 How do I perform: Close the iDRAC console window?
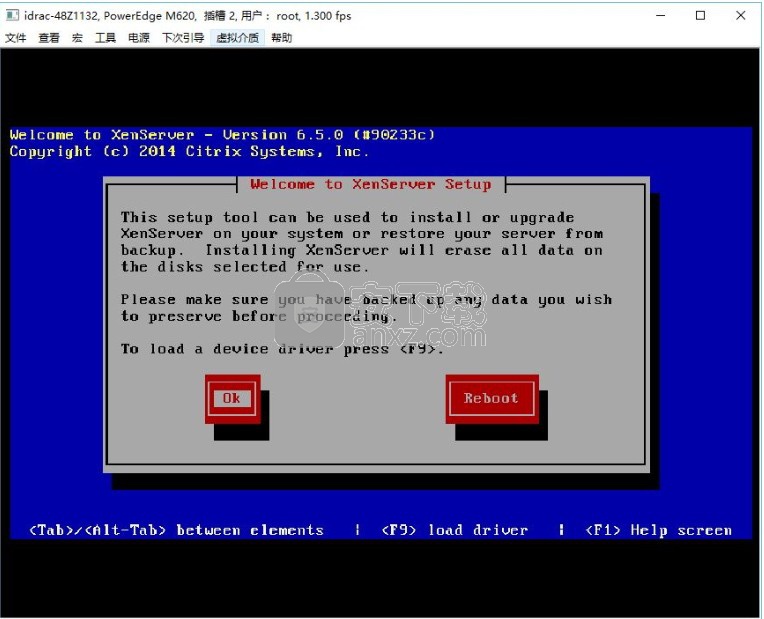point(741,16)
